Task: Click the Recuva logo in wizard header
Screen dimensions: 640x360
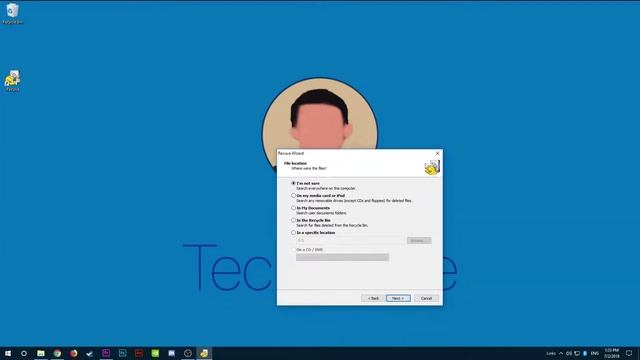Action: point(432,167)
